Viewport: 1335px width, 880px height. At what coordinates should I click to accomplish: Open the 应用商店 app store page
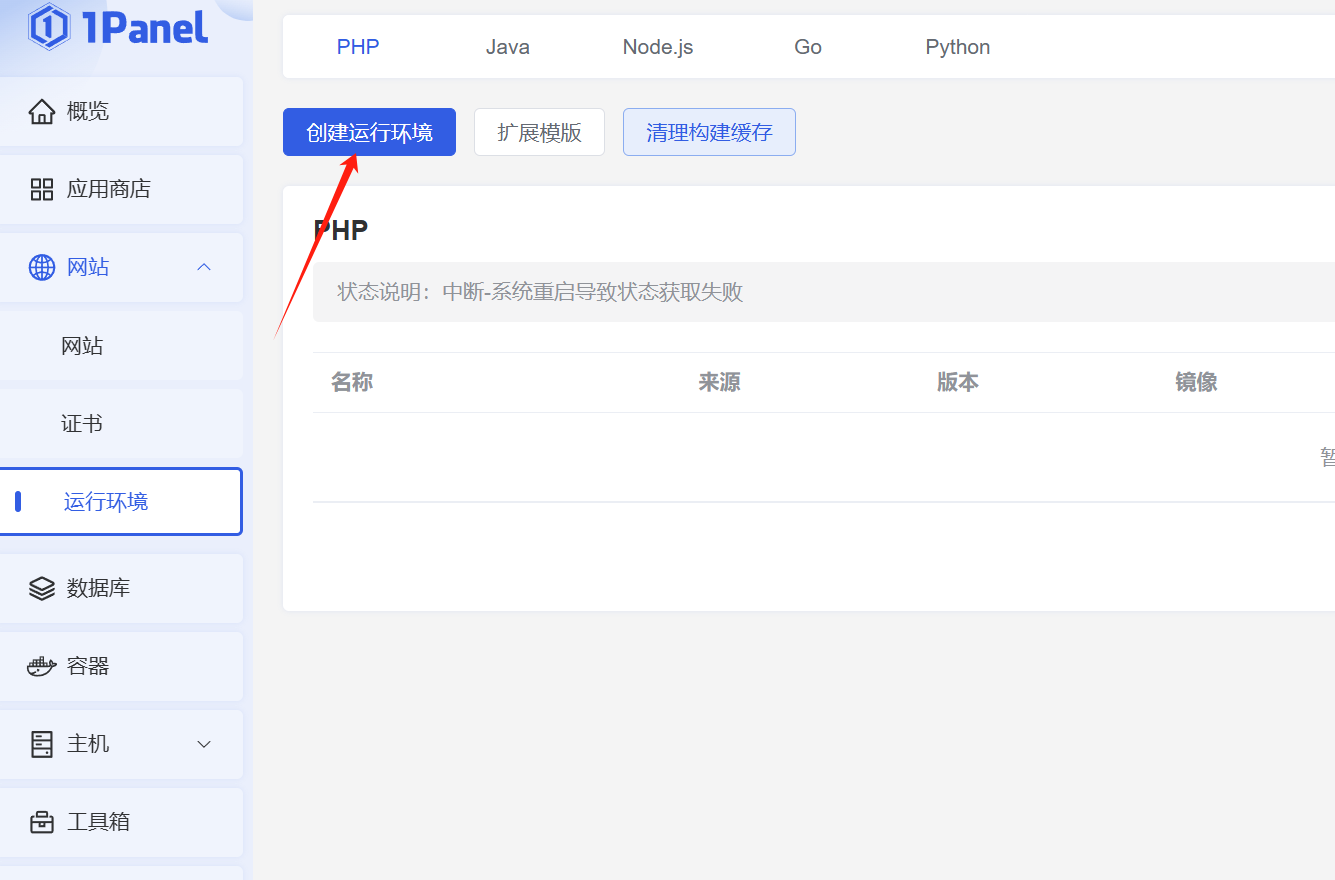pyautogui.click(x=121, y=189)
